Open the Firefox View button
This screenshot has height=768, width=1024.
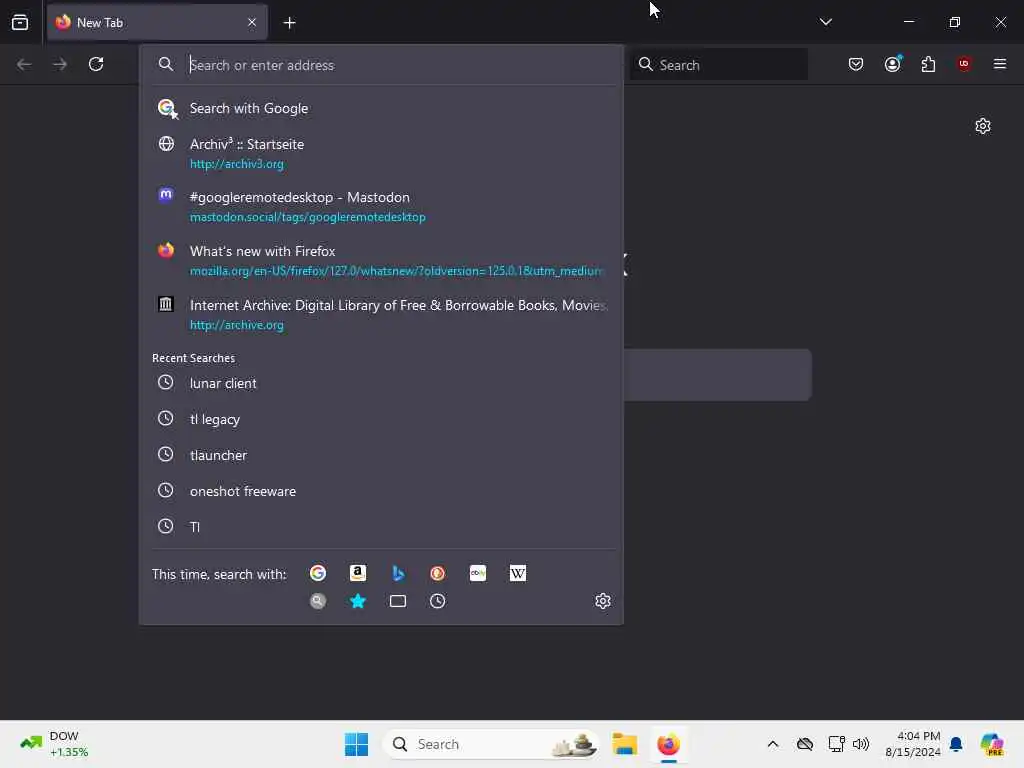[20, 22]
